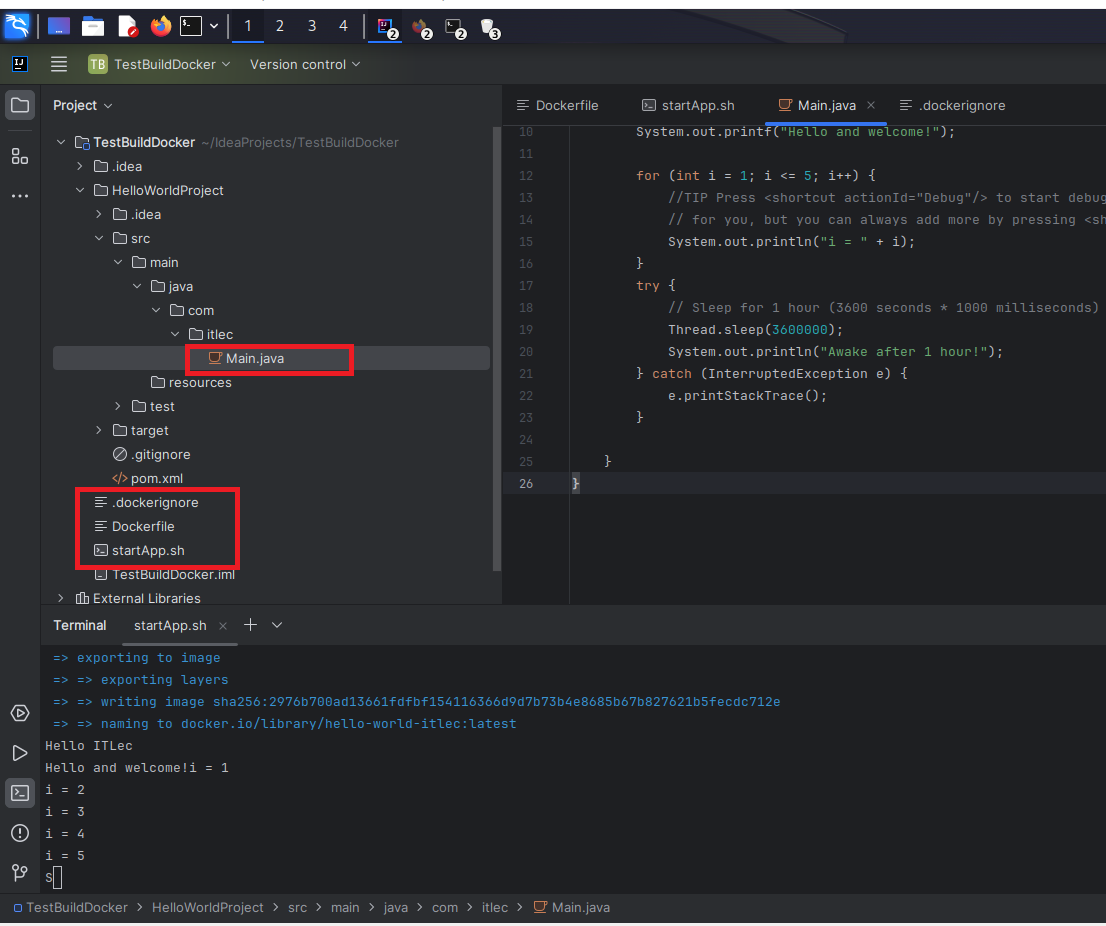Image resolution: width=1106 pixels, height=926 pixels.
Task: Add a new terminal session
Action: click(x=250, y=625)
